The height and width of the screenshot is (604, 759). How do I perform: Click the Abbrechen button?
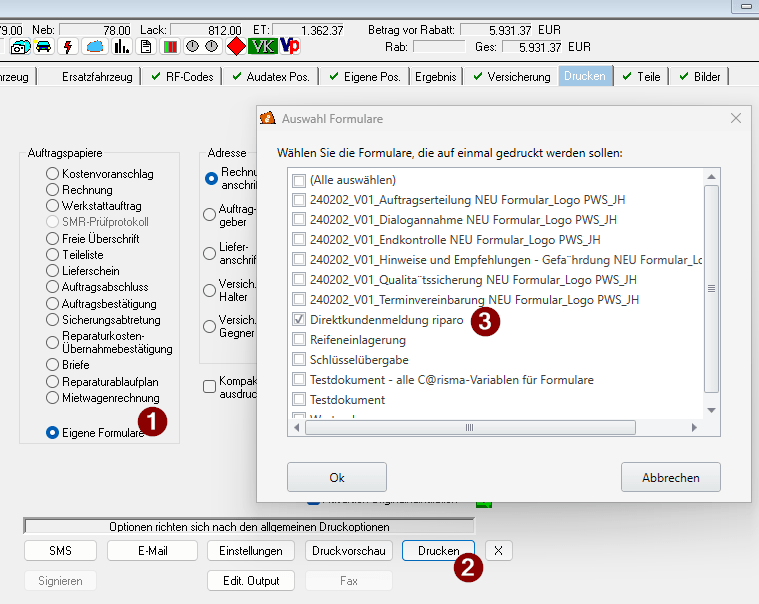point(670,477)
